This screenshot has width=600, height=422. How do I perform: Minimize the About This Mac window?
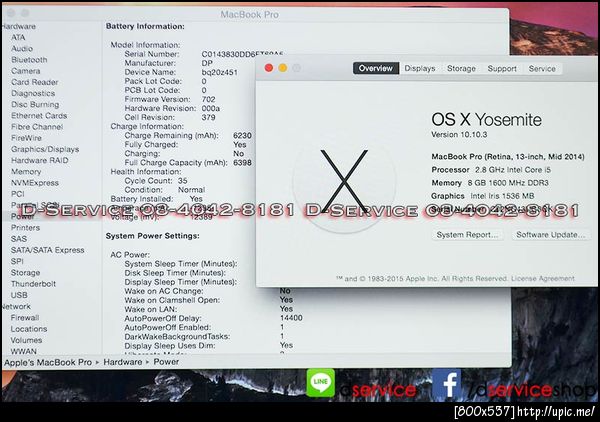[x=282, y=68]
